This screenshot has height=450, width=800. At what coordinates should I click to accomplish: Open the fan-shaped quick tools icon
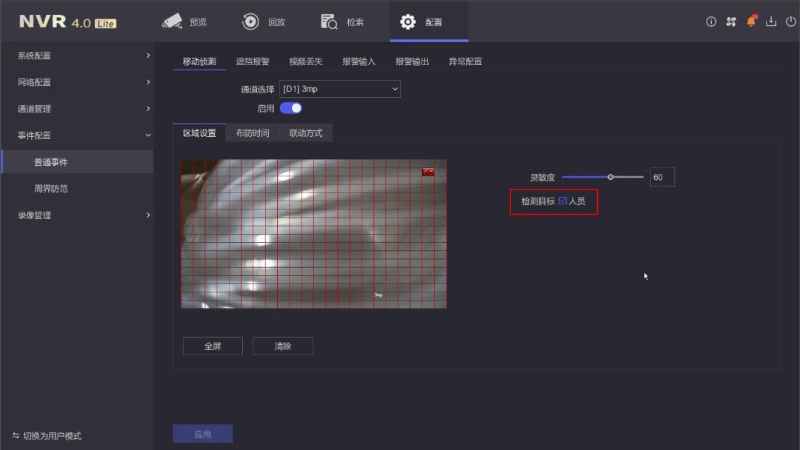coord(730,21)
